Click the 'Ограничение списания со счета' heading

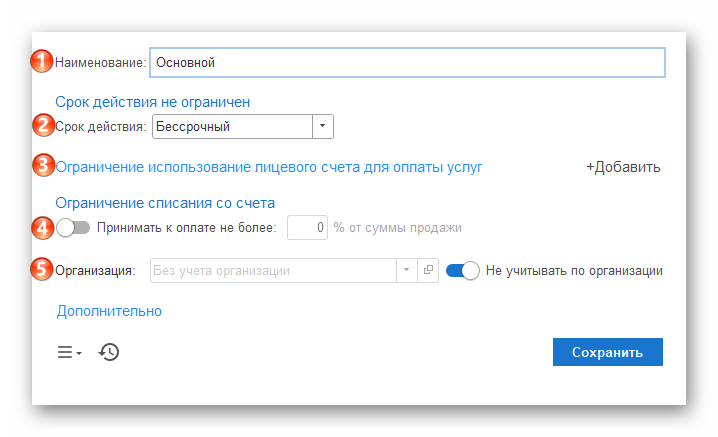165,203
